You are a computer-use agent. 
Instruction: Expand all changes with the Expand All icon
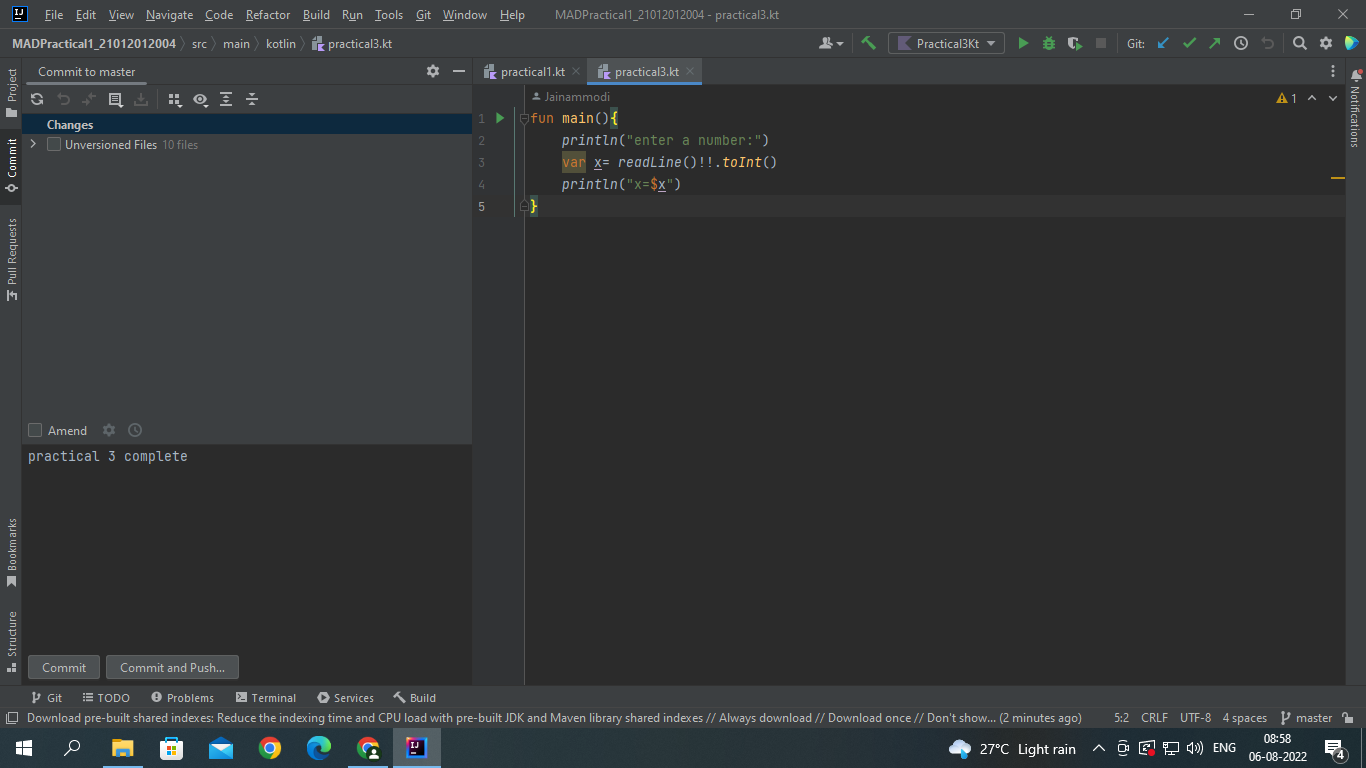pyautogui.click(x=226, y=99)
